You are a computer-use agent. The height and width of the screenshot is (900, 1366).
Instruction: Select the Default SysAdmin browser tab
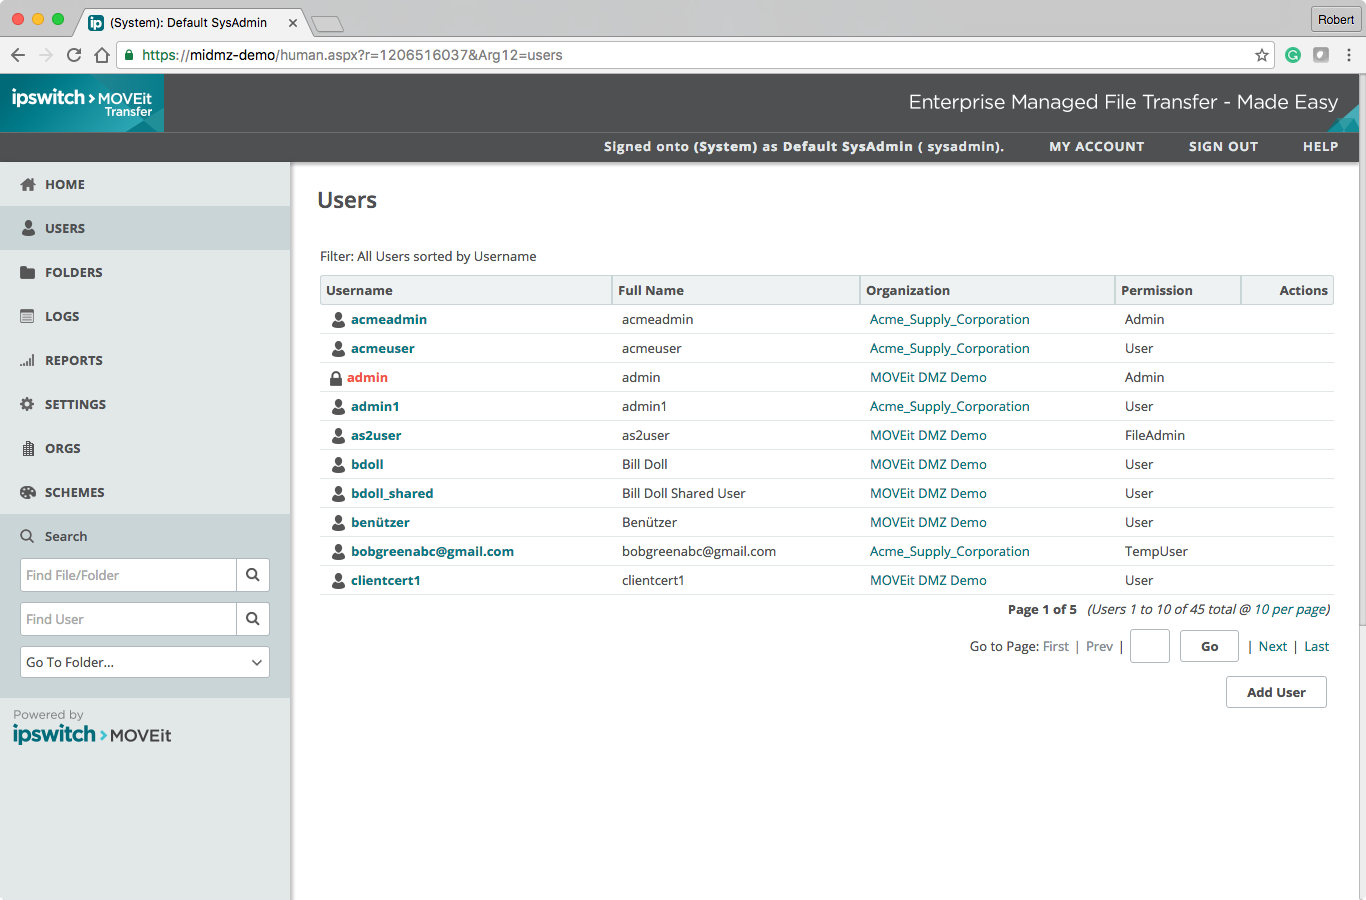tap(192, 22)
